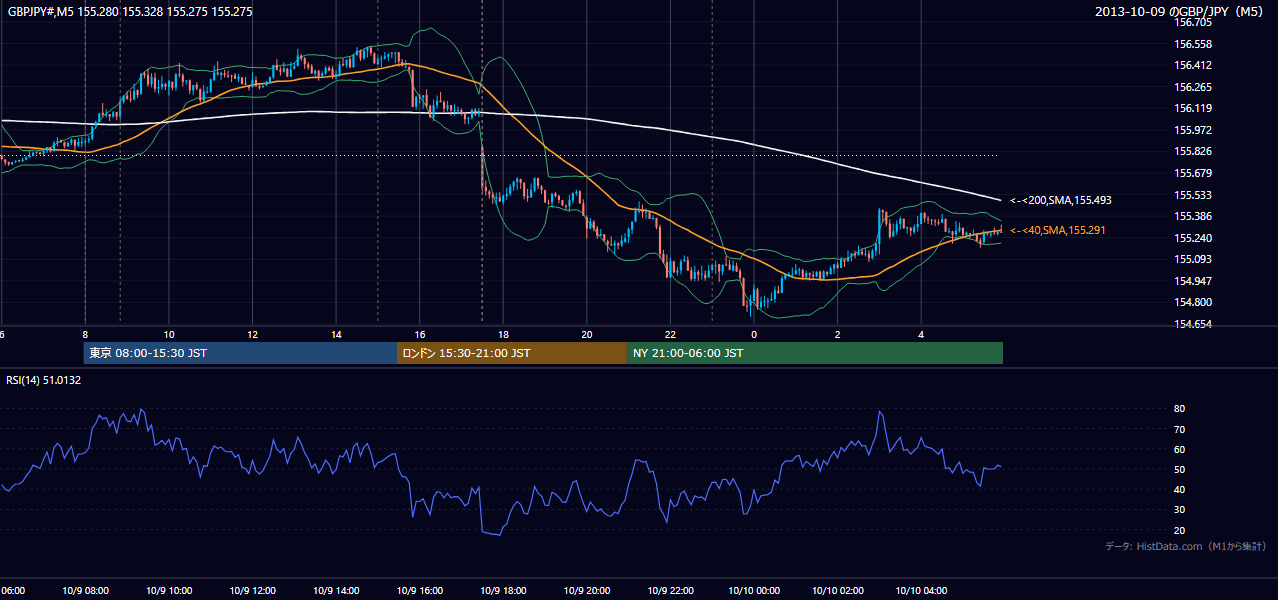Image resolution: width=1278 pixels, height=600 pixels.
Task: Click the 10/10 04:00 date label
Action: pyautogui.click(x=922, y=591)
